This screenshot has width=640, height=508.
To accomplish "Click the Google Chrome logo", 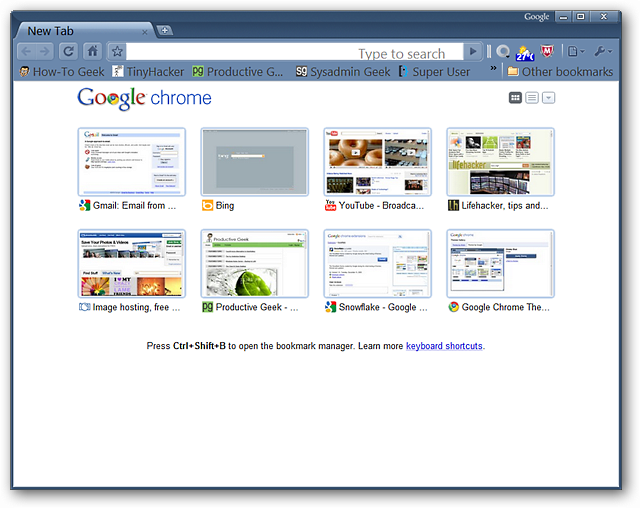I will (144, 98).
